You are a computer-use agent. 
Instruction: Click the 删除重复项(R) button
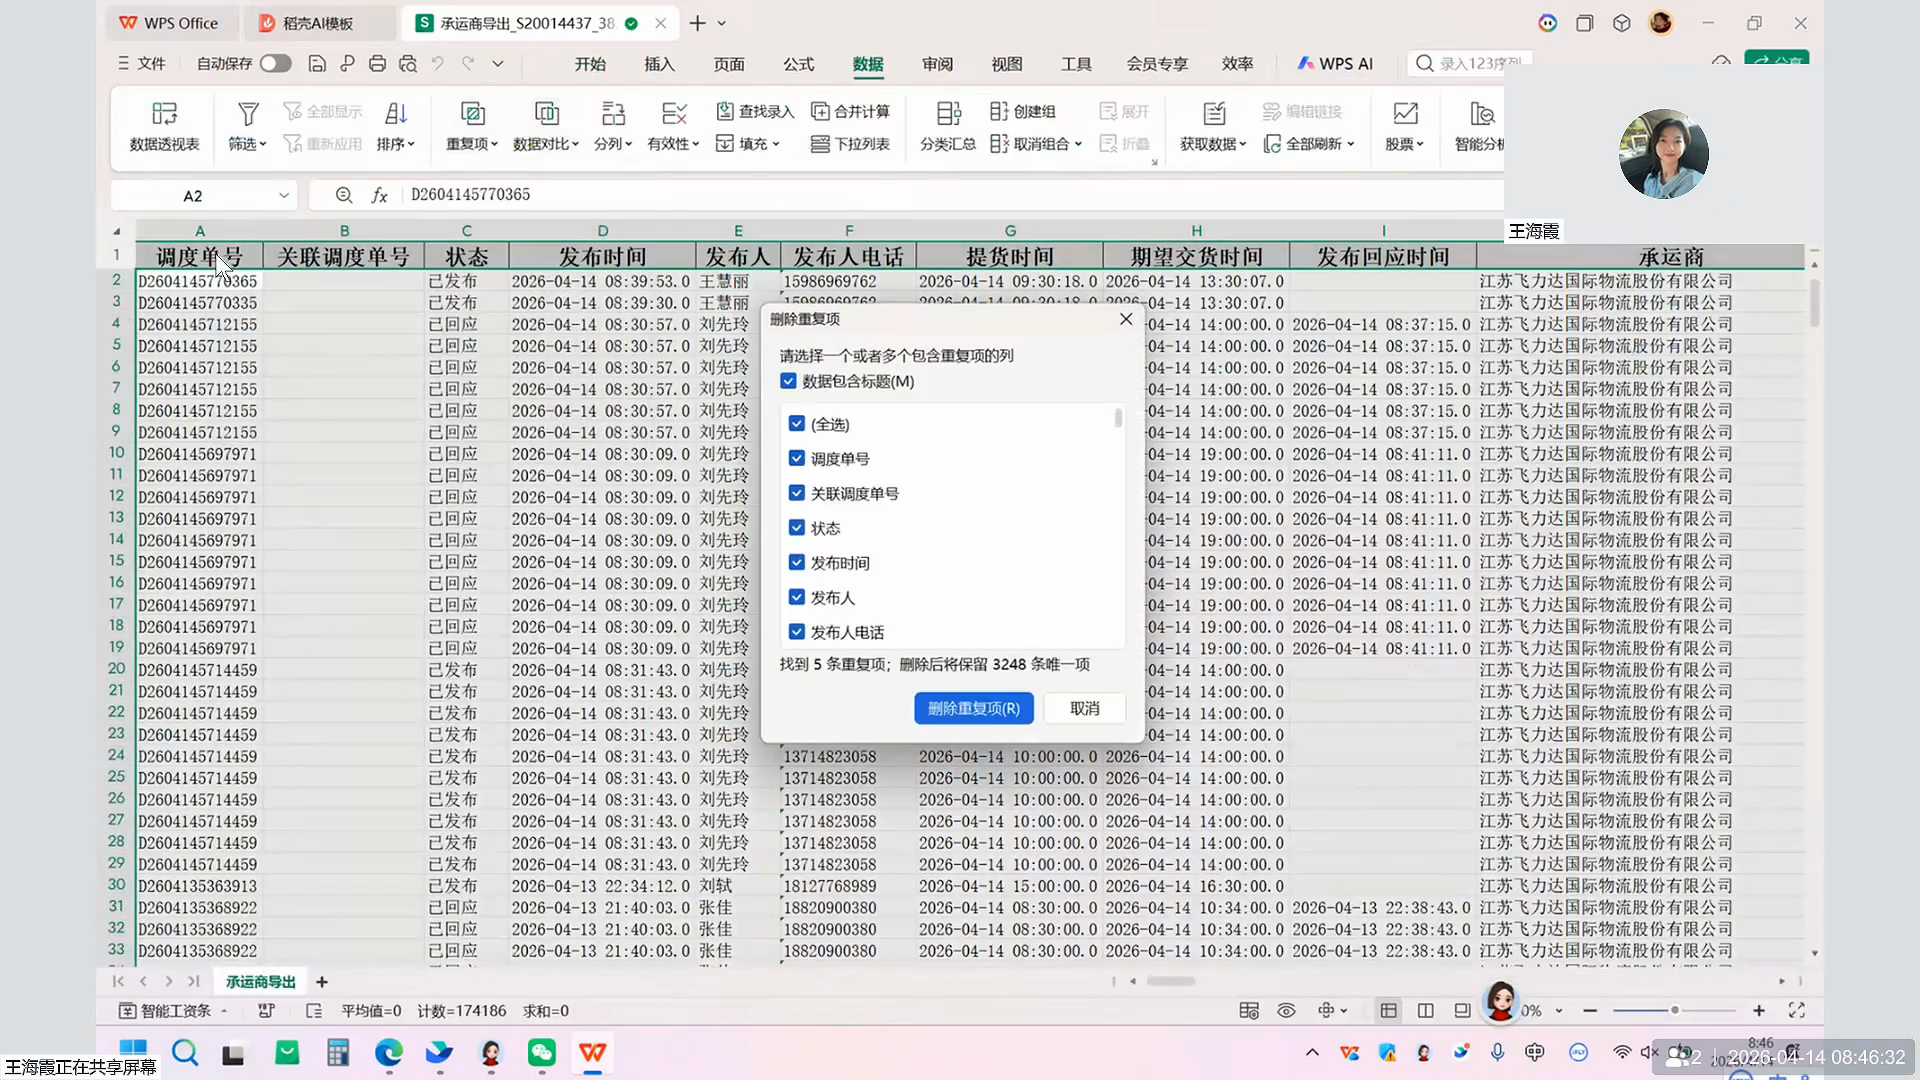coord(973,708)
